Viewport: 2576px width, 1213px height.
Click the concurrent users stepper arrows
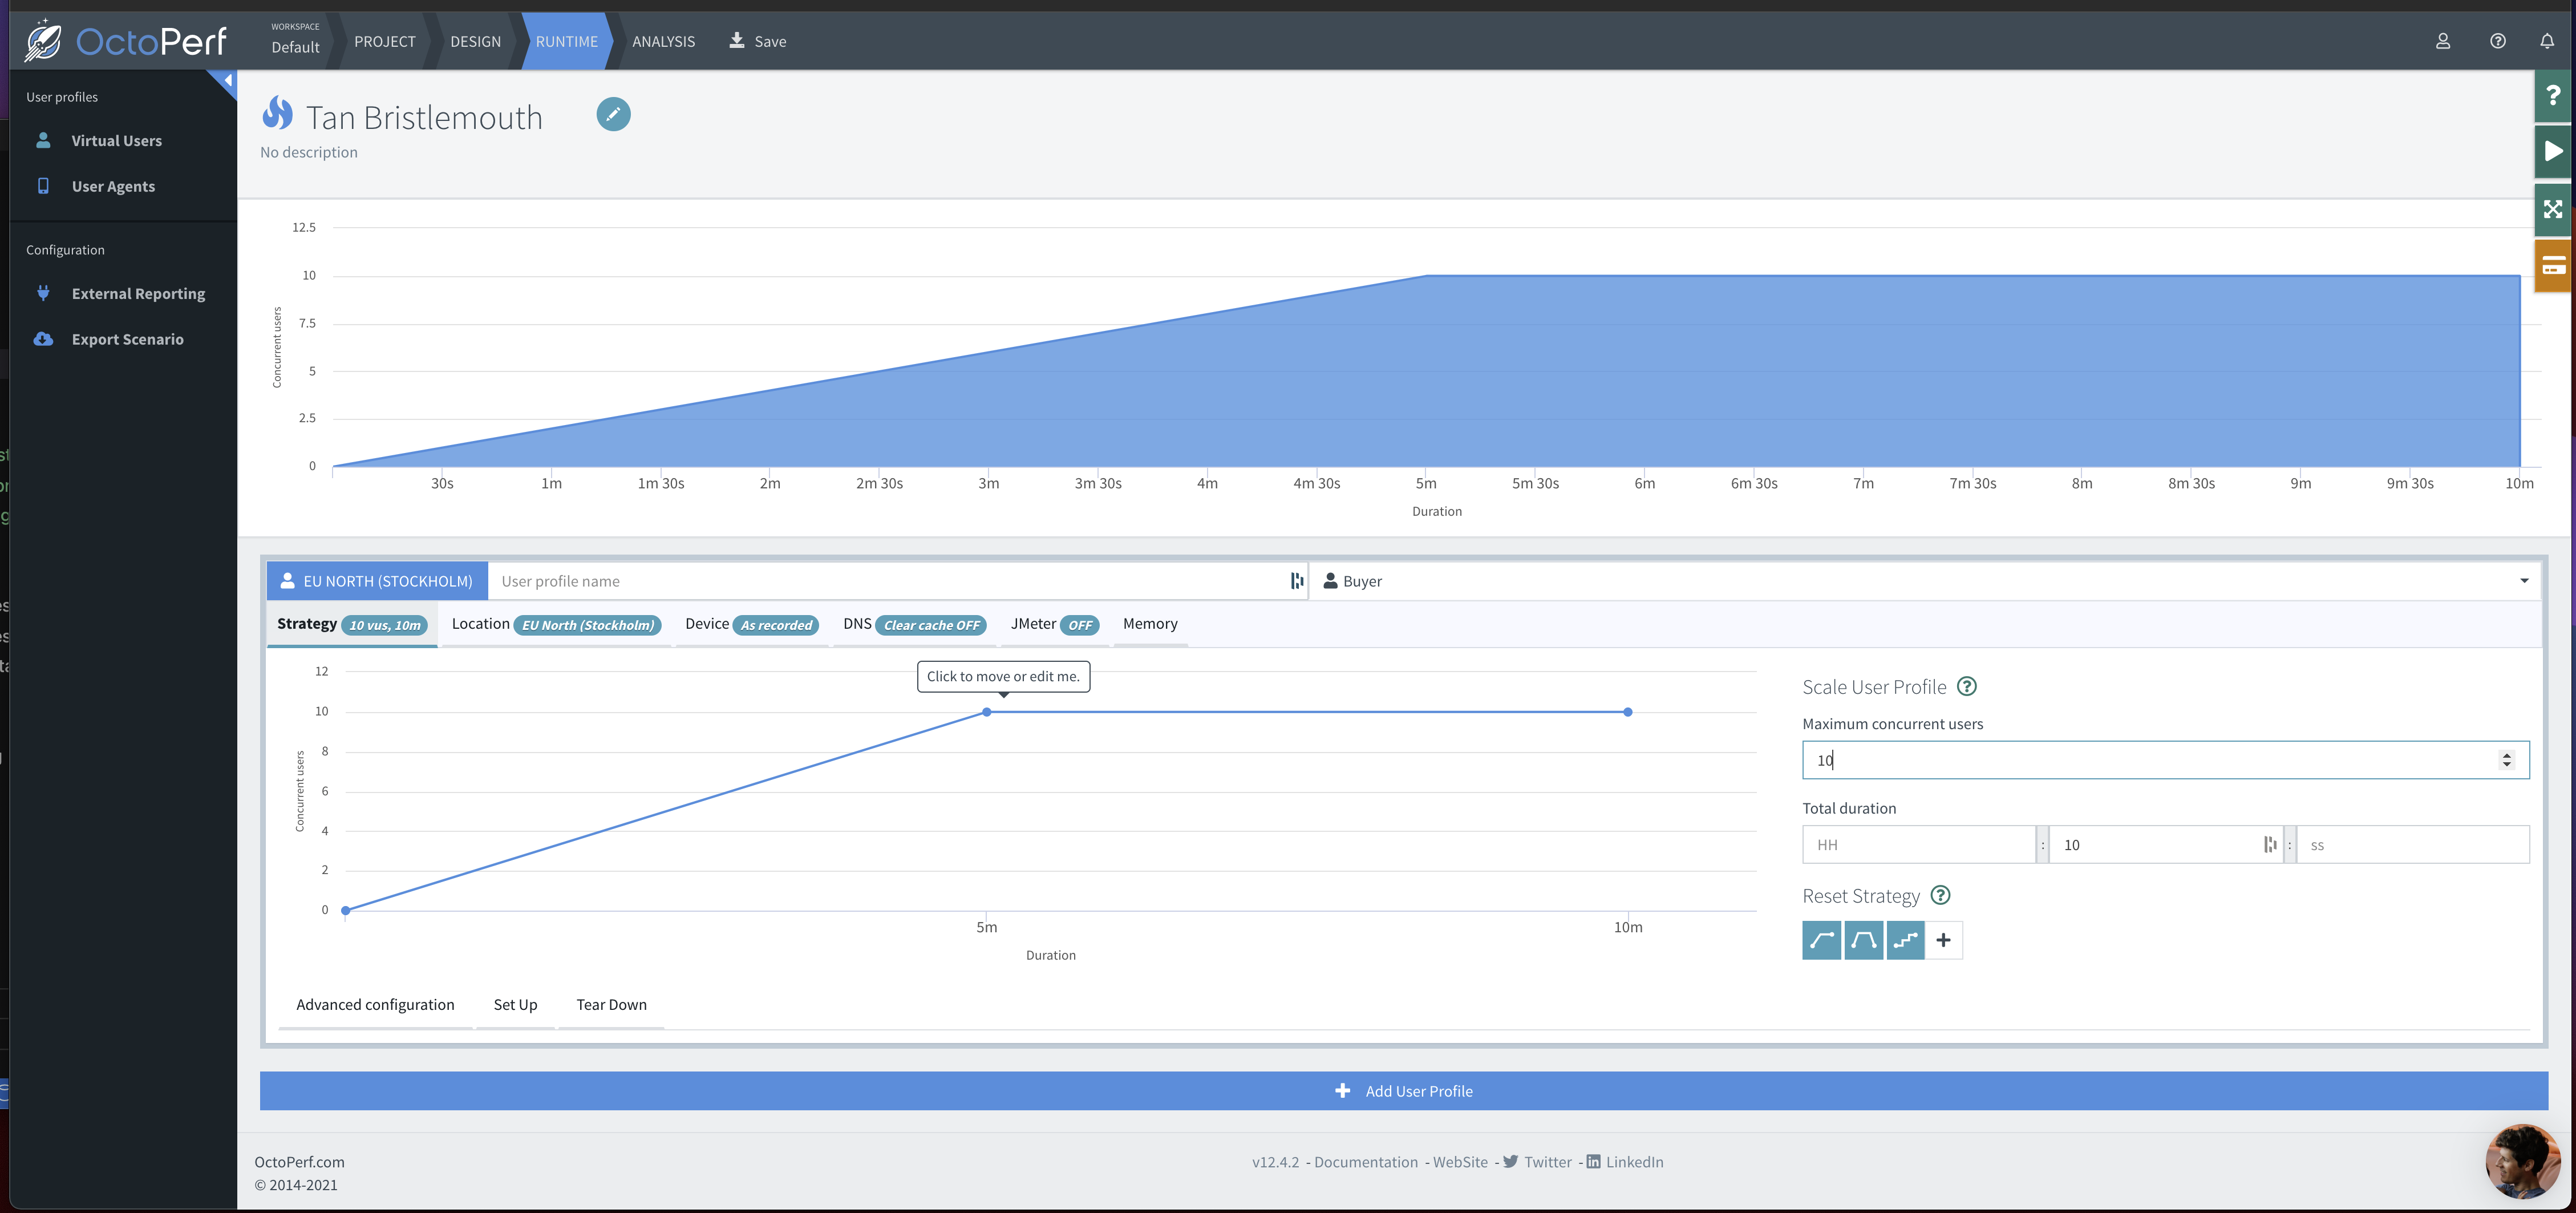coord(2506,760)
